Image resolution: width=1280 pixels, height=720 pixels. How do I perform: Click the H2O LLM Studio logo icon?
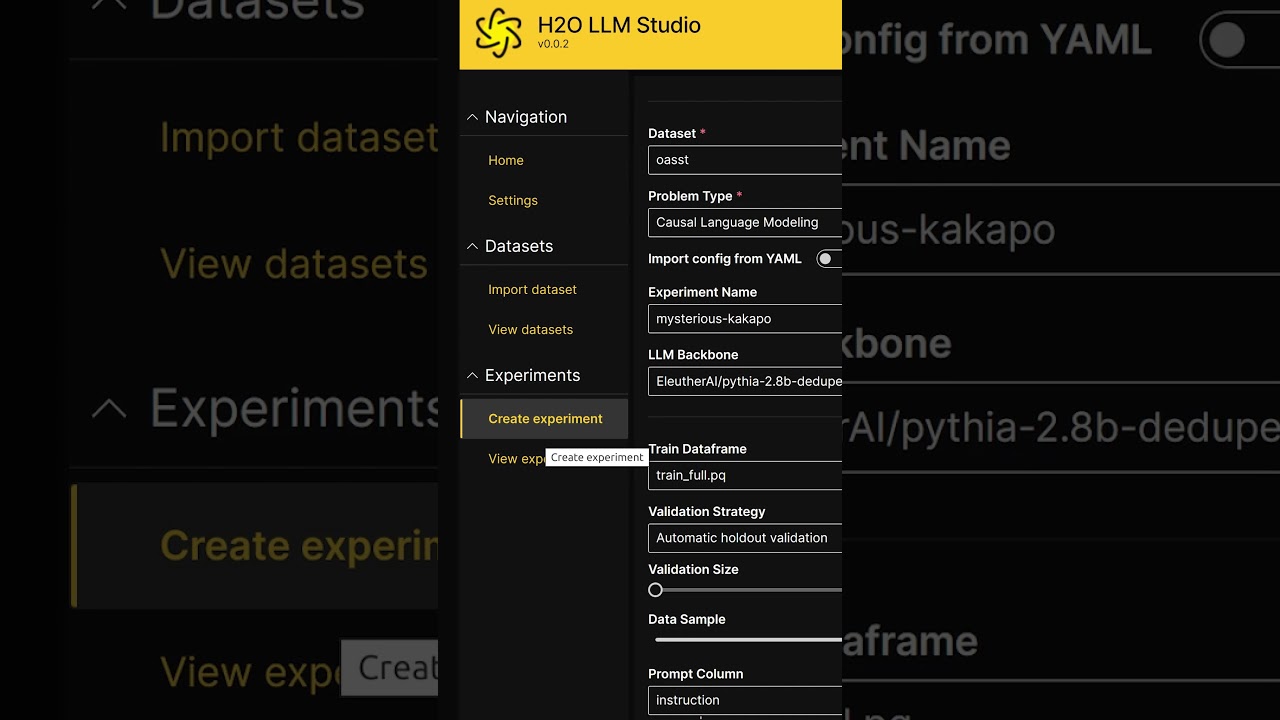coord(498,33)
